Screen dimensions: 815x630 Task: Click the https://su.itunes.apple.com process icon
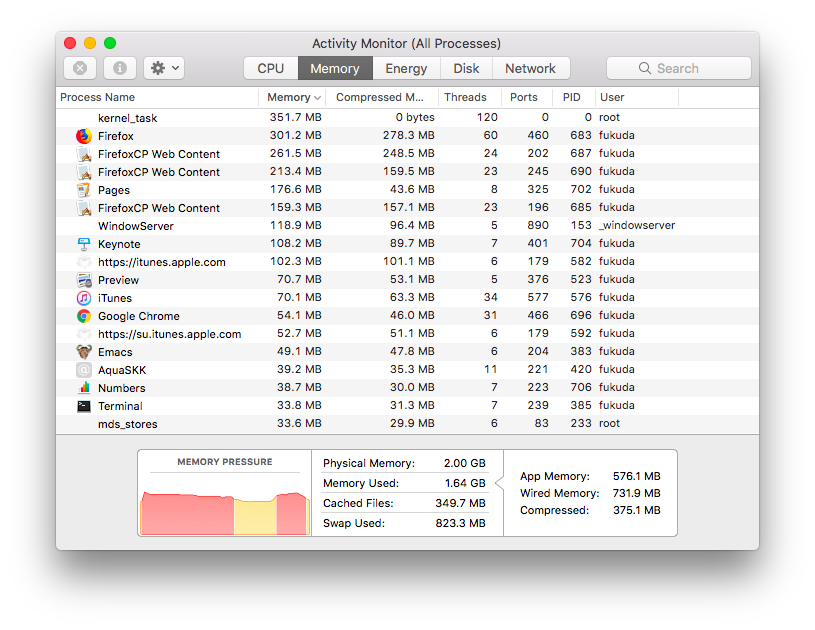[x=84, y=334]
